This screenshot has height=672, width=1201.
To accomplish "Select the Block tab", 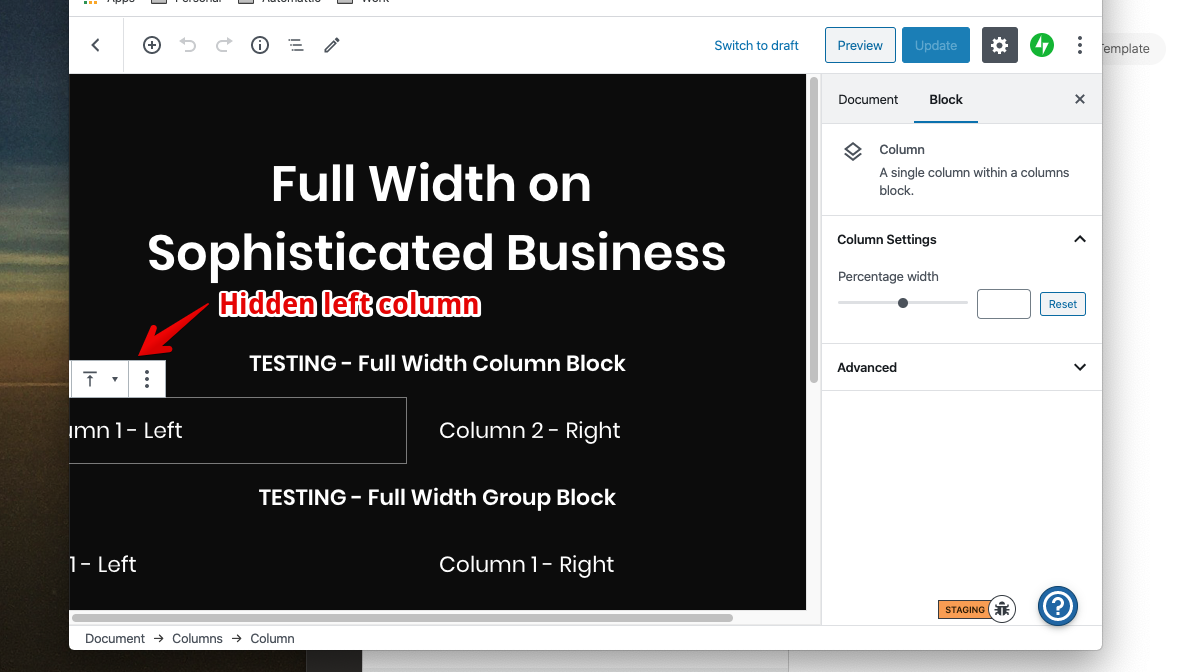I will [x=945, y=99].
